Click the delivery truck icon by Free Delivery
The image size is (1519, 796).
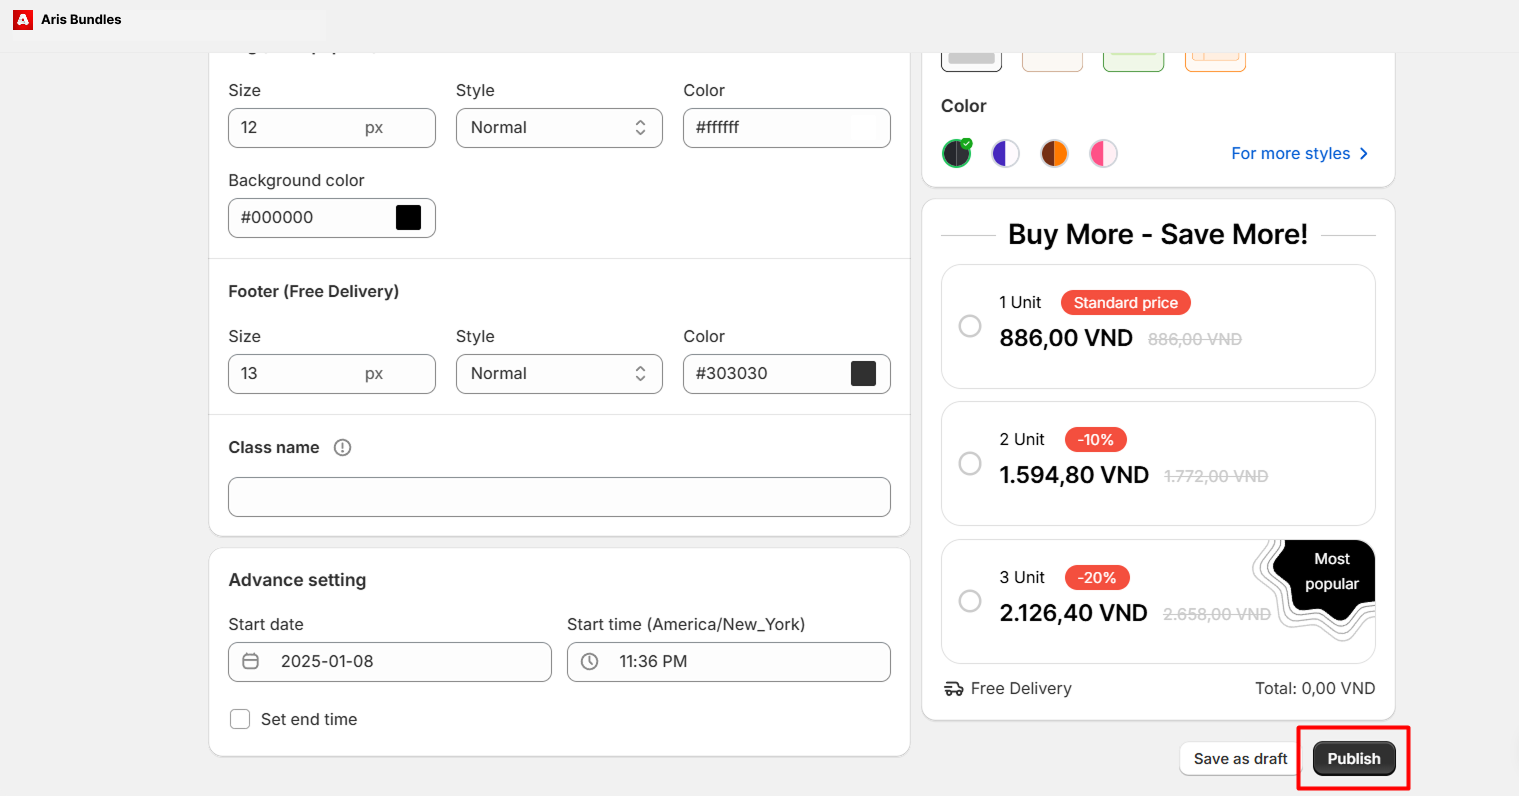point(953,688)
